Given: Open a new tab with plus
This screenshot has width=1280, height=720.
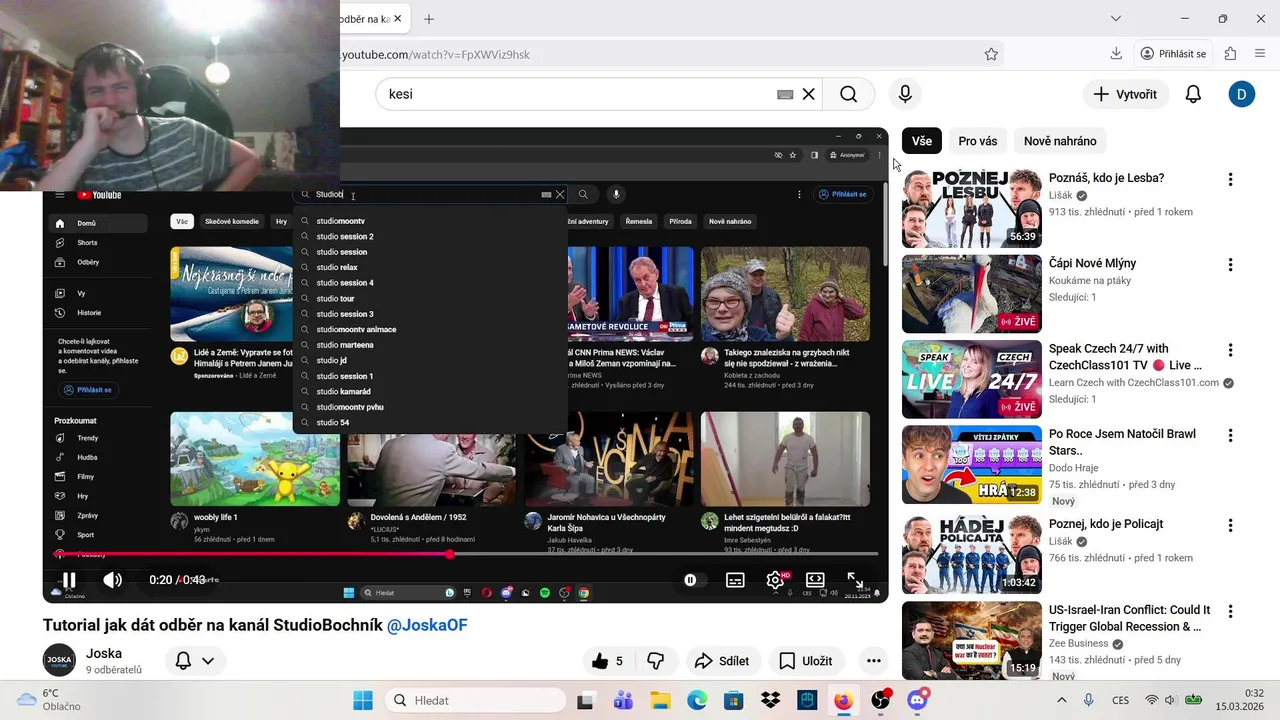Looking at the screenshot, I should pos(429,19).
